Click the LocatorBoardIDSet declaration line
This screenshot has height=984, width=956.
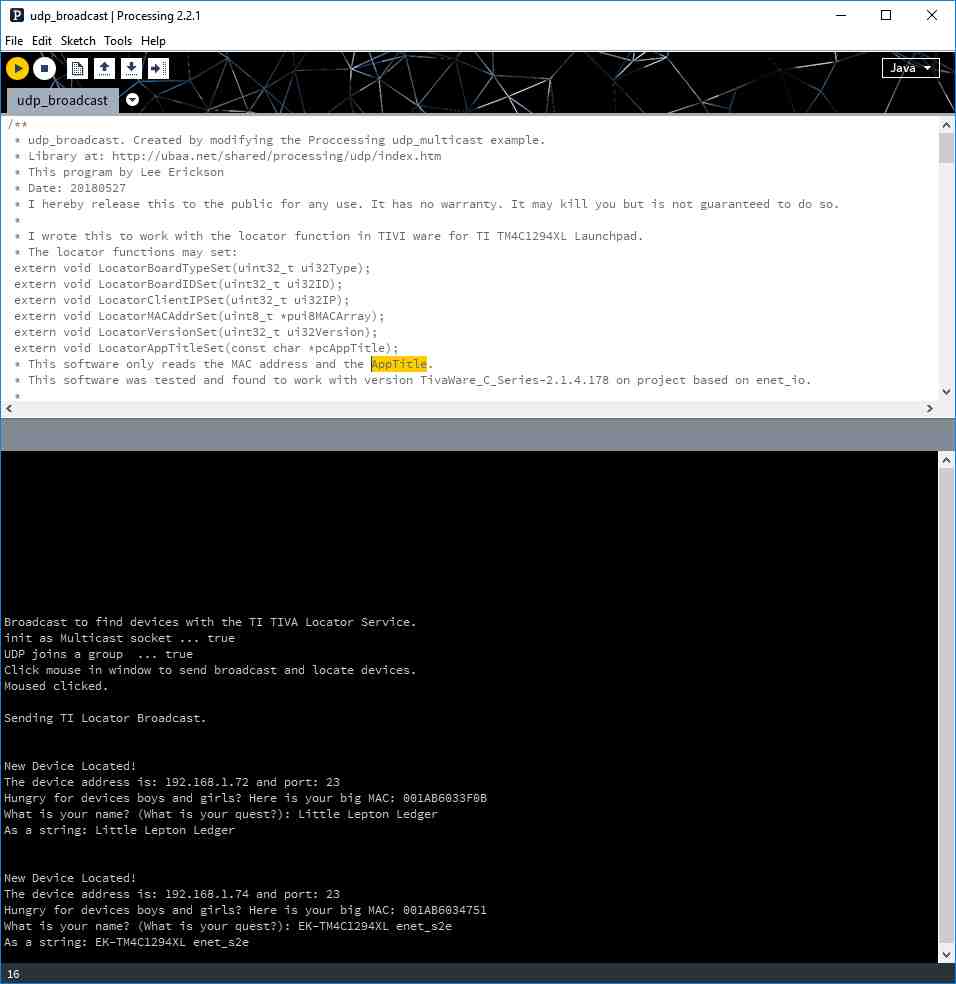click(178, 284)
